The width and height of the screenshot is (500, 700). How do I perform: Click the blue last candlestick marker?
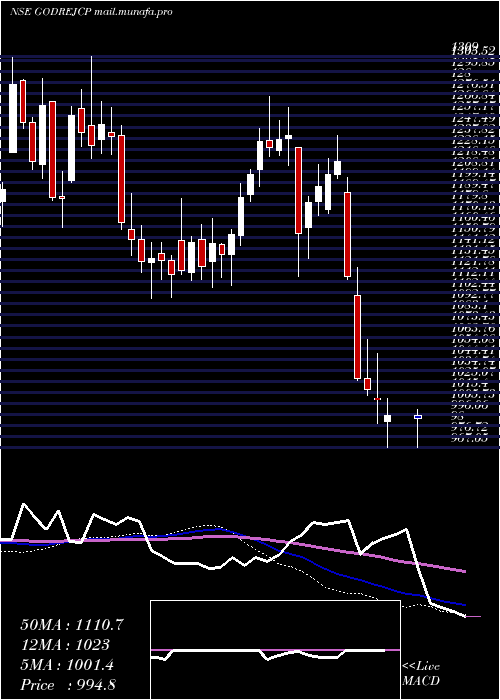coord(418,417)
